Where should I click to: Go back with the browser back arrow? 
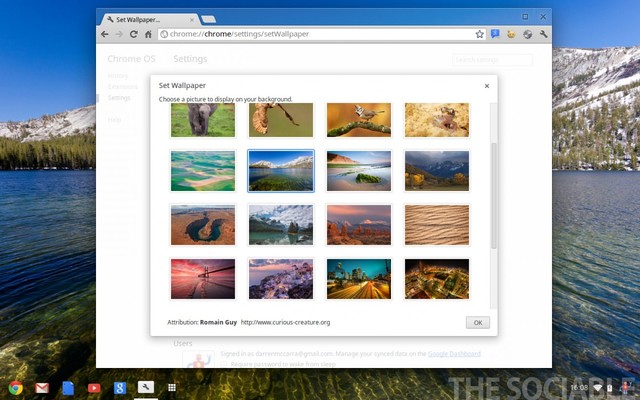click(105, 34)
